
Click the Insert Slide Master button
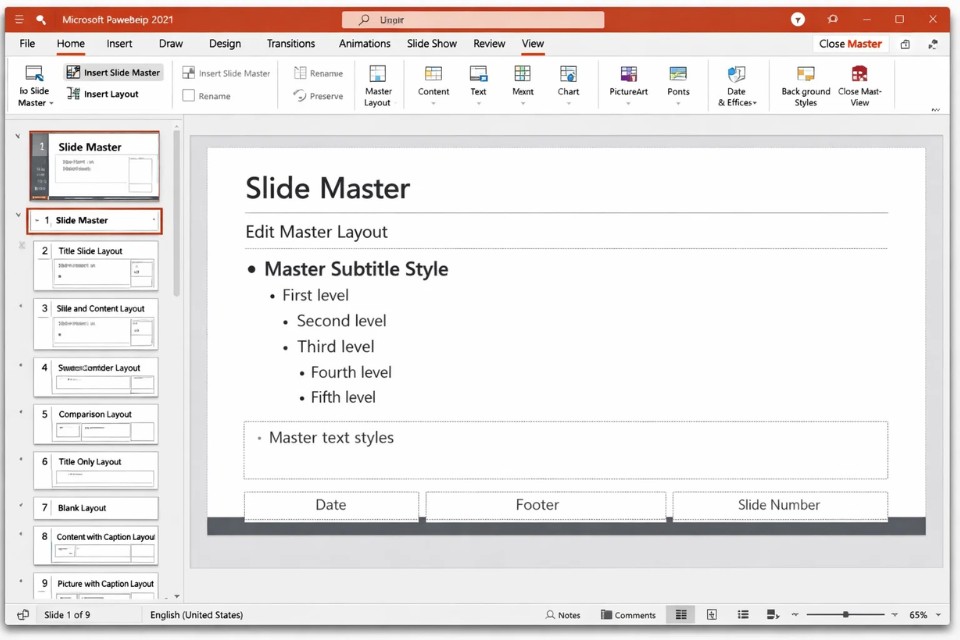click(x=113, y=73)
